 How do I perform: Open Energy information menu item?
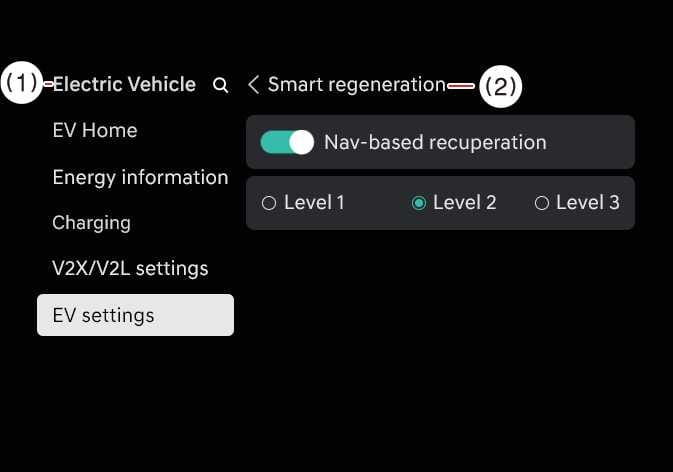click(140, 177)
